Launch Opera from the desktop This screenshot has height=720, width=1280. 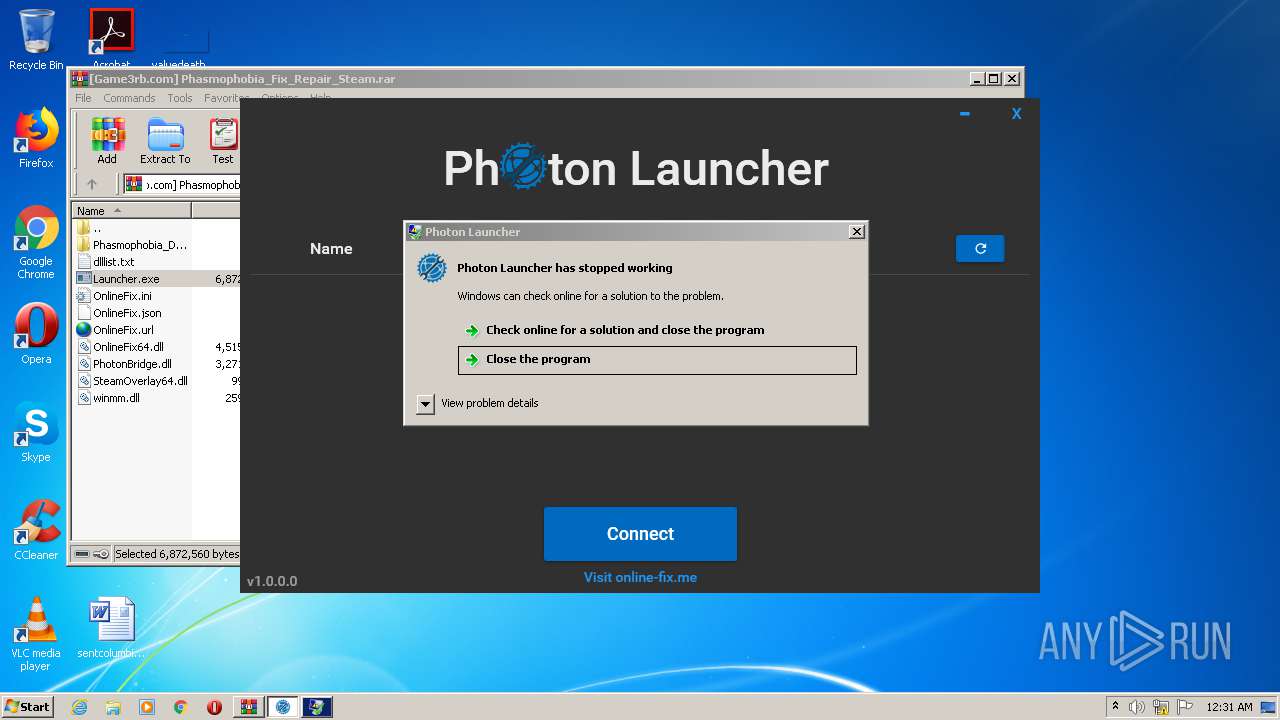36,334
